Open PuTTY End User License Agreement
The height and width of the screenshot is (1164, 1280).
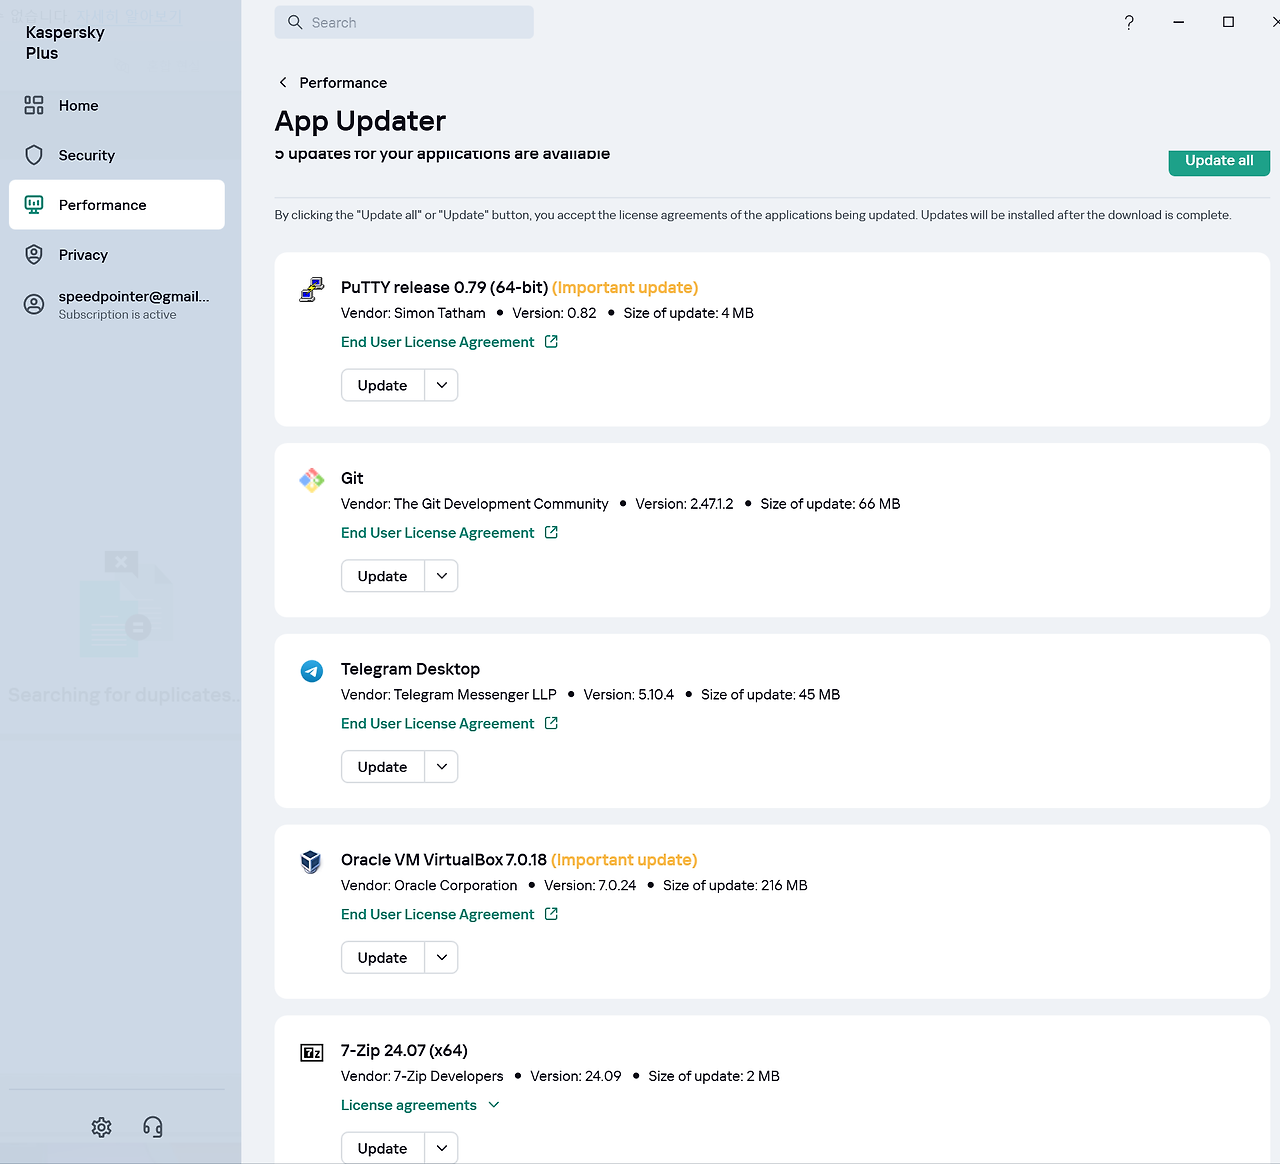coord(438,342)
